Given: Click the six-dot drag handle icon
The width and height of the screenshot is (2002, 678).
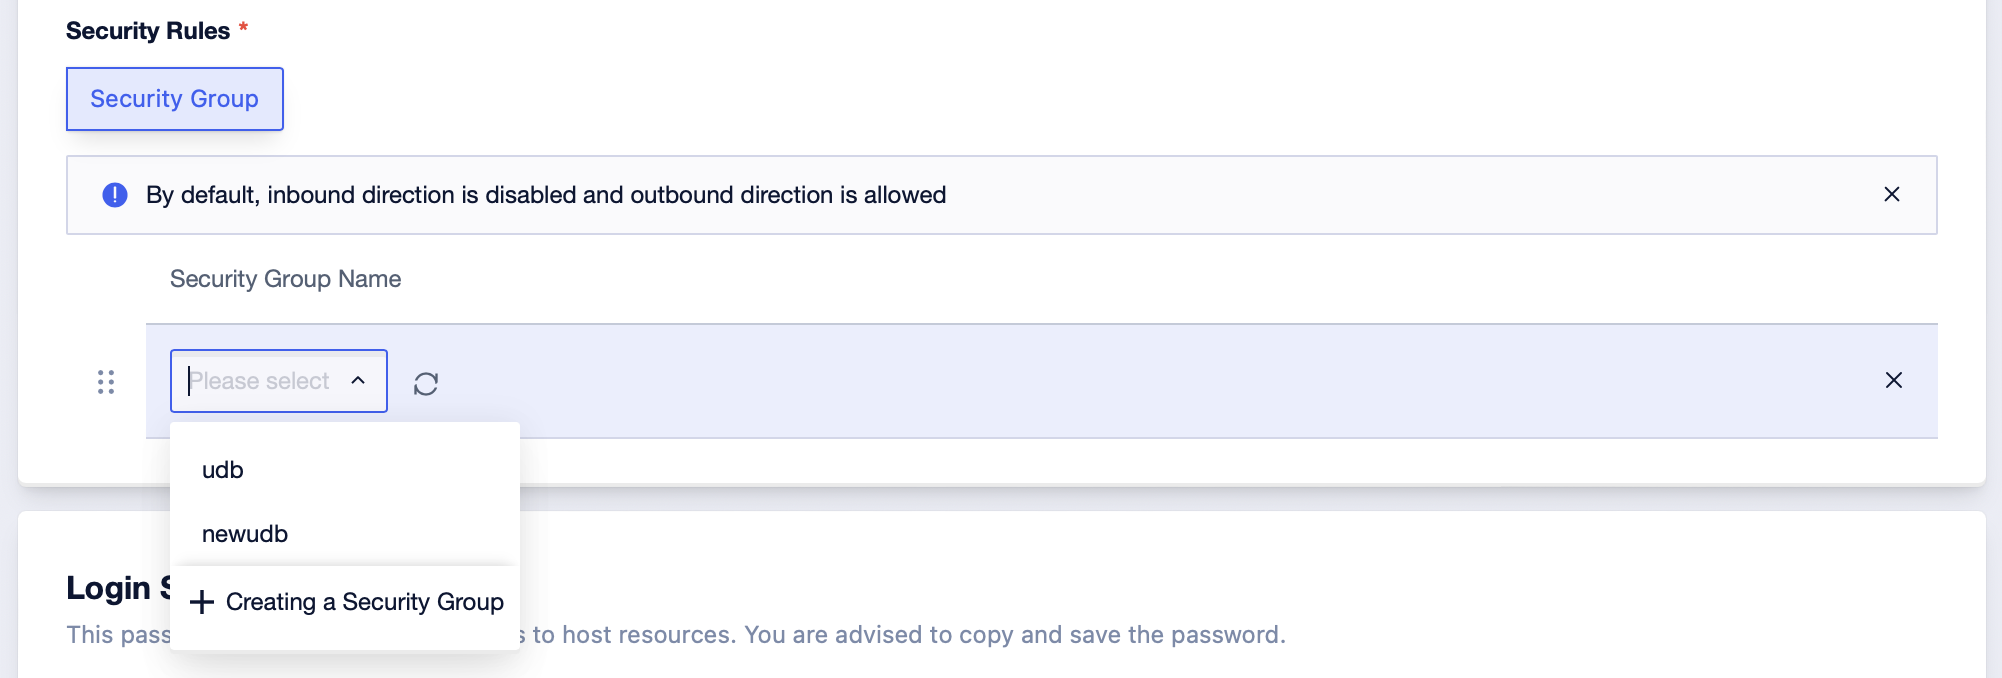Looking at the screenshot, I should pyautogui.click(x=106, y=382).
